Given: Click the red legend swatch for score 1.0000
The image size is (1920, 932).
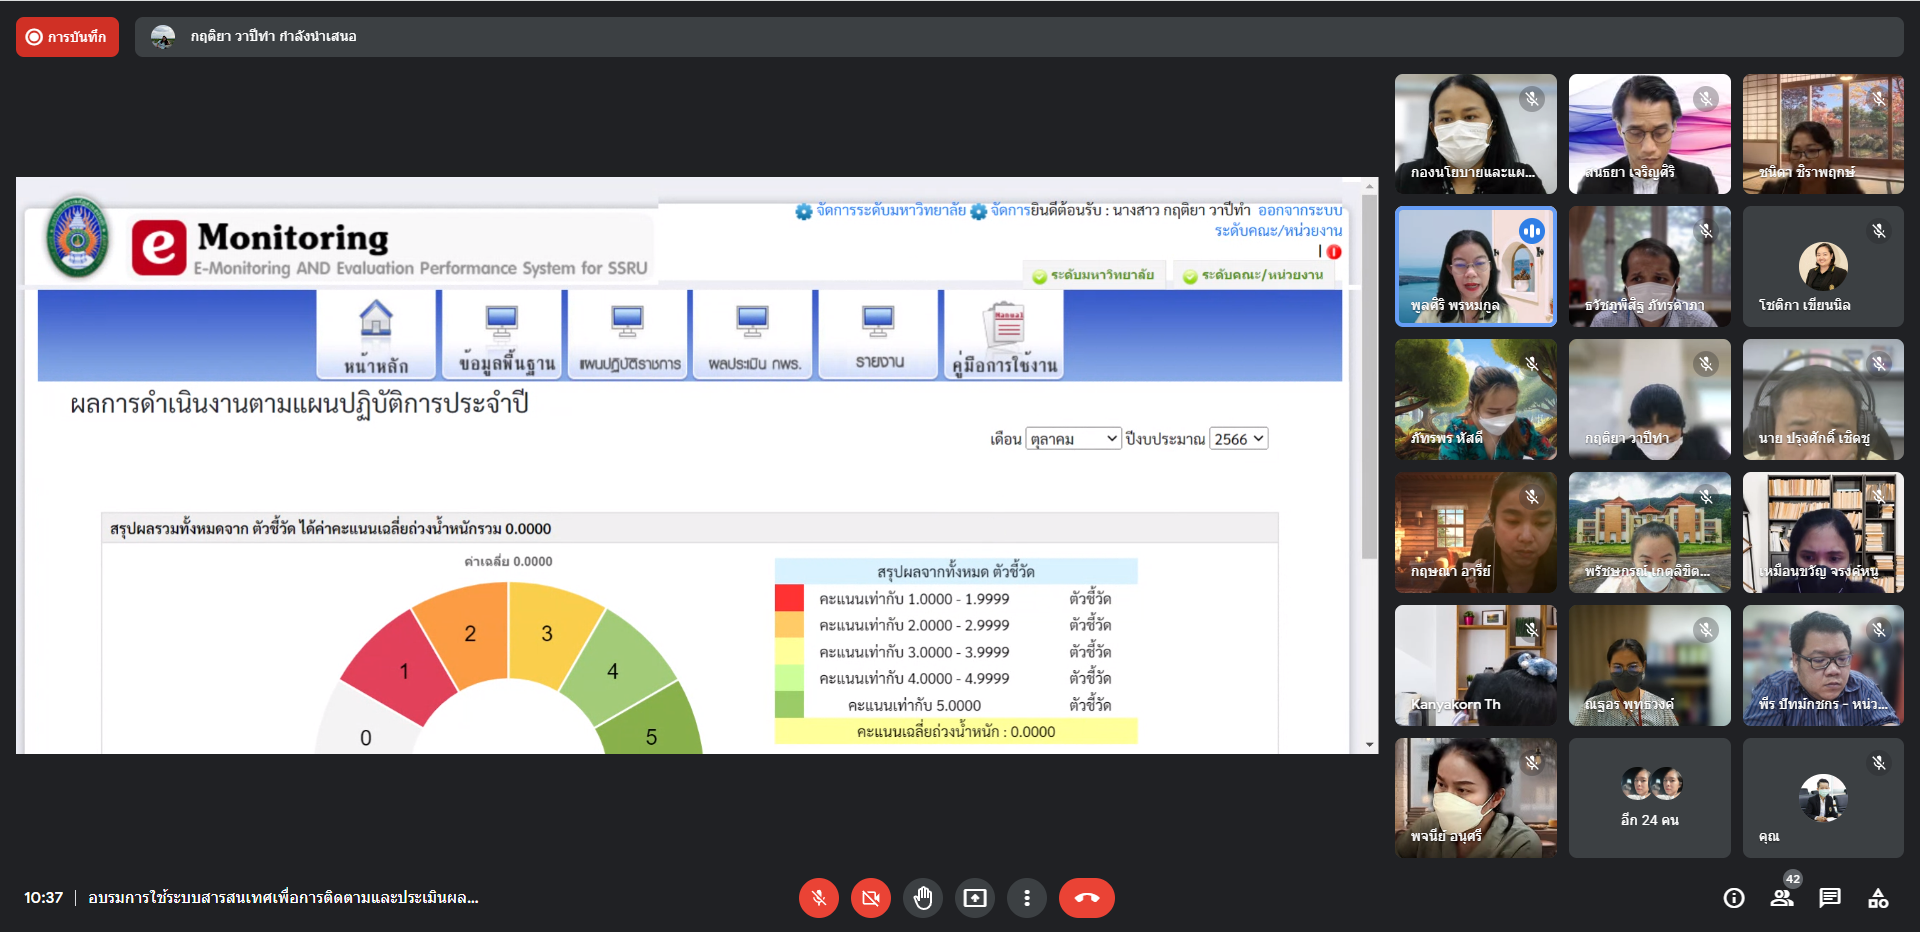Looking at the screenshot, I should pyautogui.click(x=789, y=598).
